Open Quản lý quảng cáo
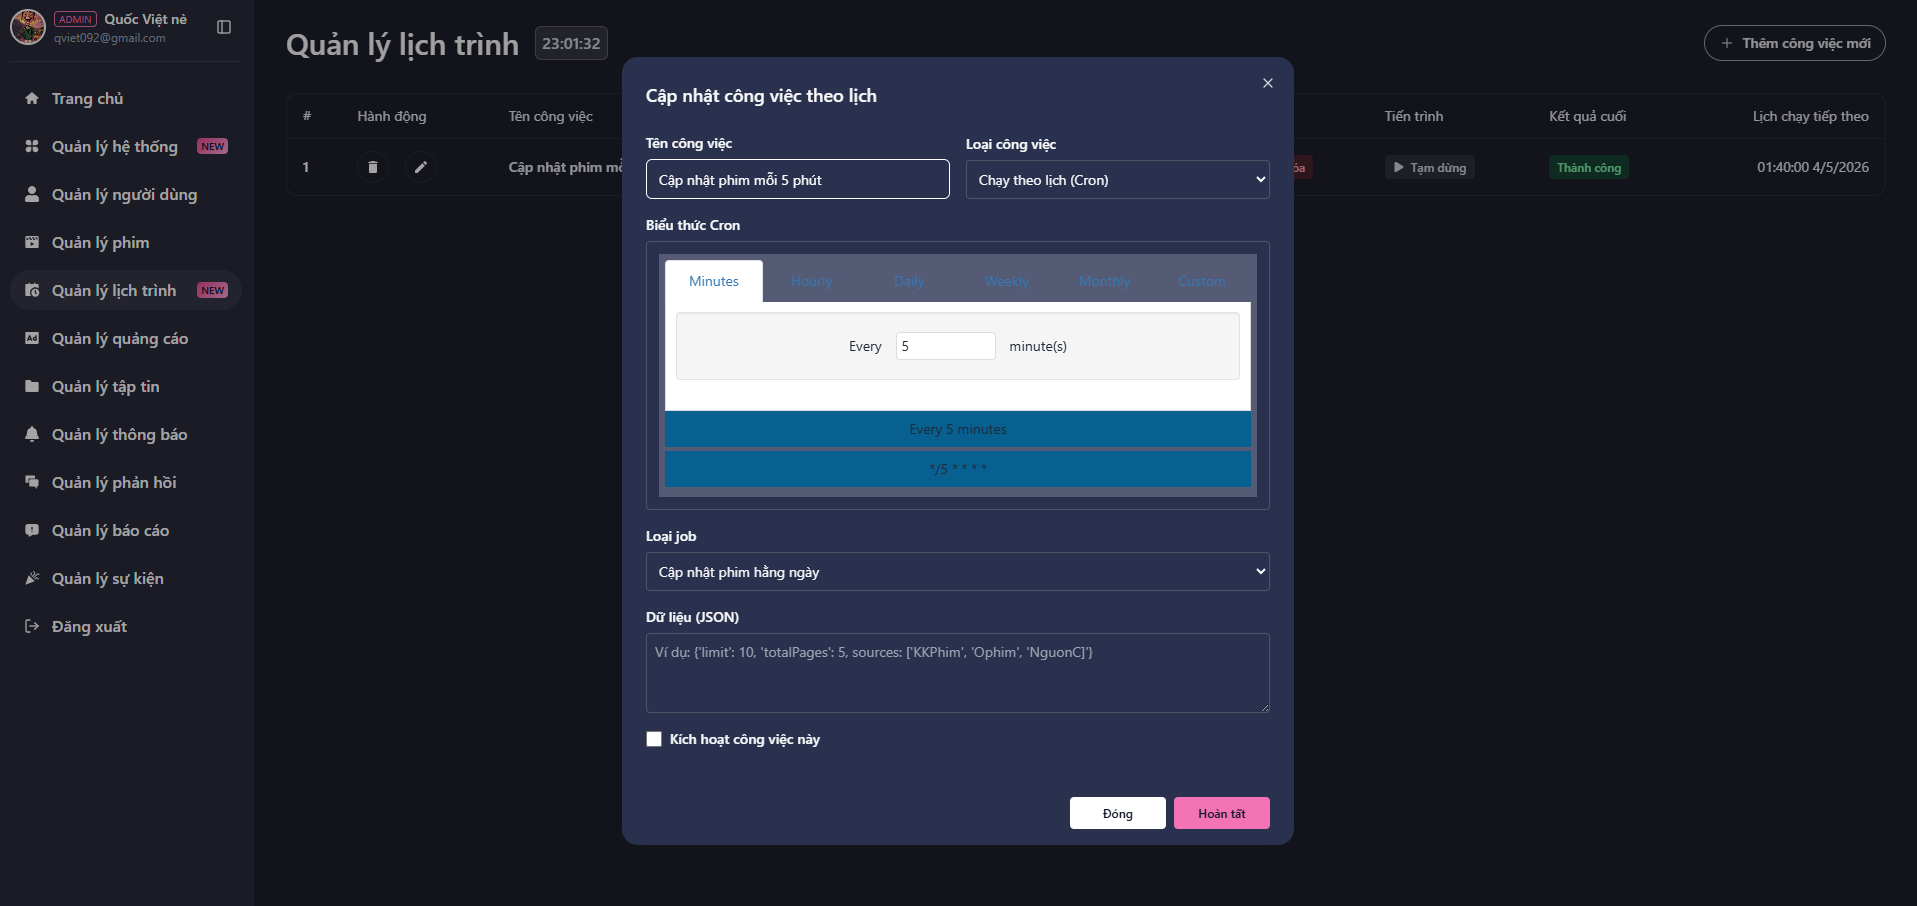 coord(126,338)
